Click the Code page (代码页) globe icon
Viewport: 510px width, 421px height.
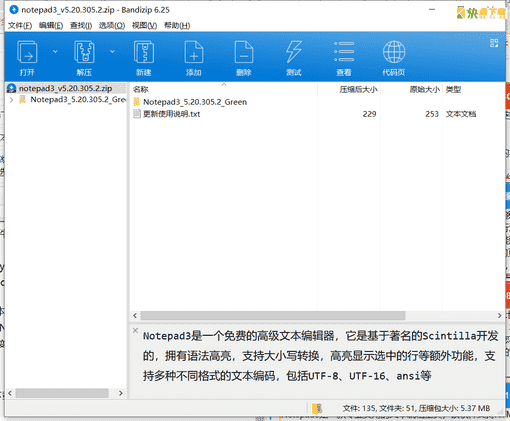394,52
